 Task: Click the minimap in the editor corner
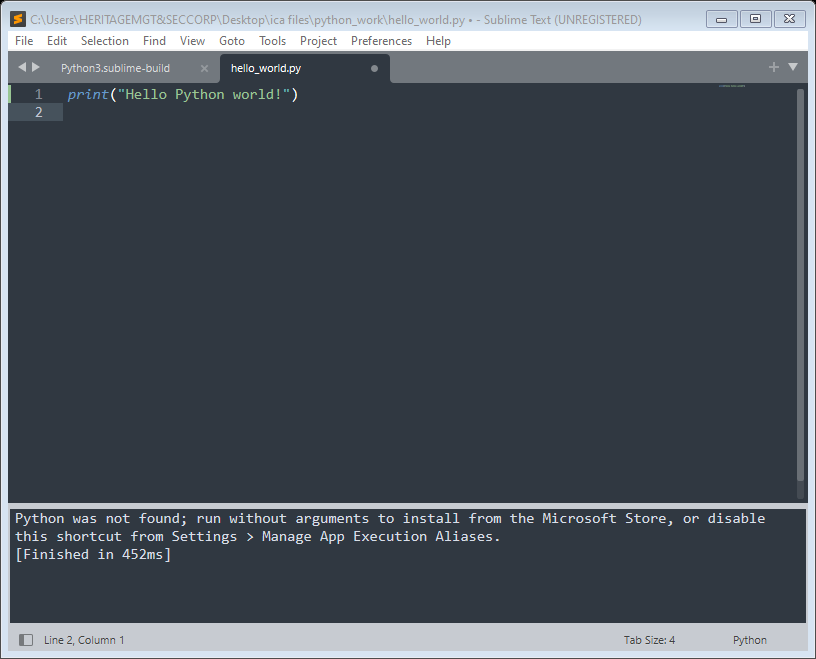[732, 87]
